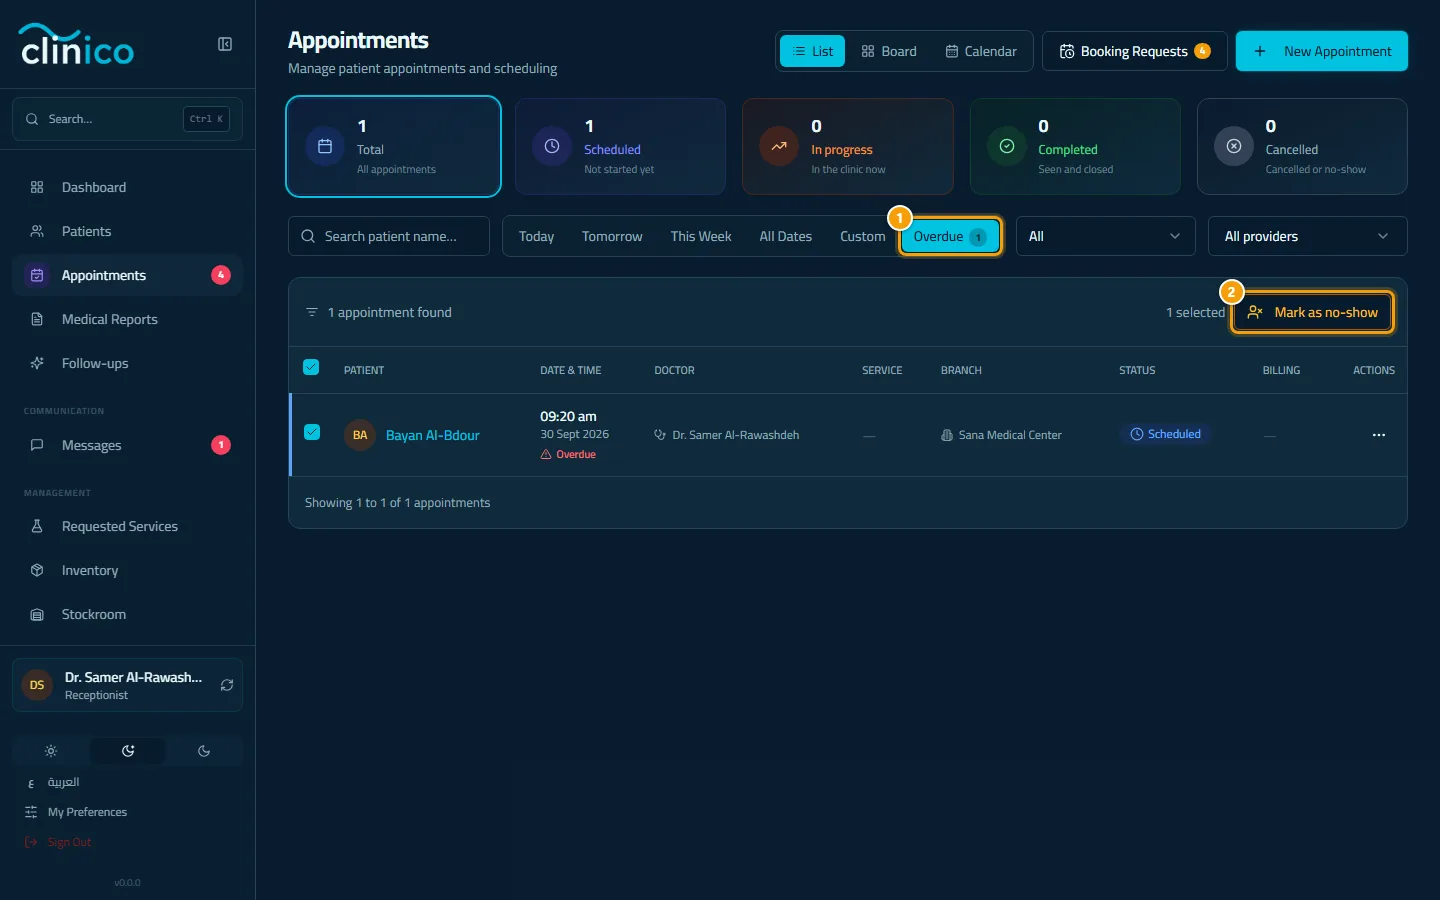Click the refresh icon beside Dr. Samer profile

coord(227,685)
